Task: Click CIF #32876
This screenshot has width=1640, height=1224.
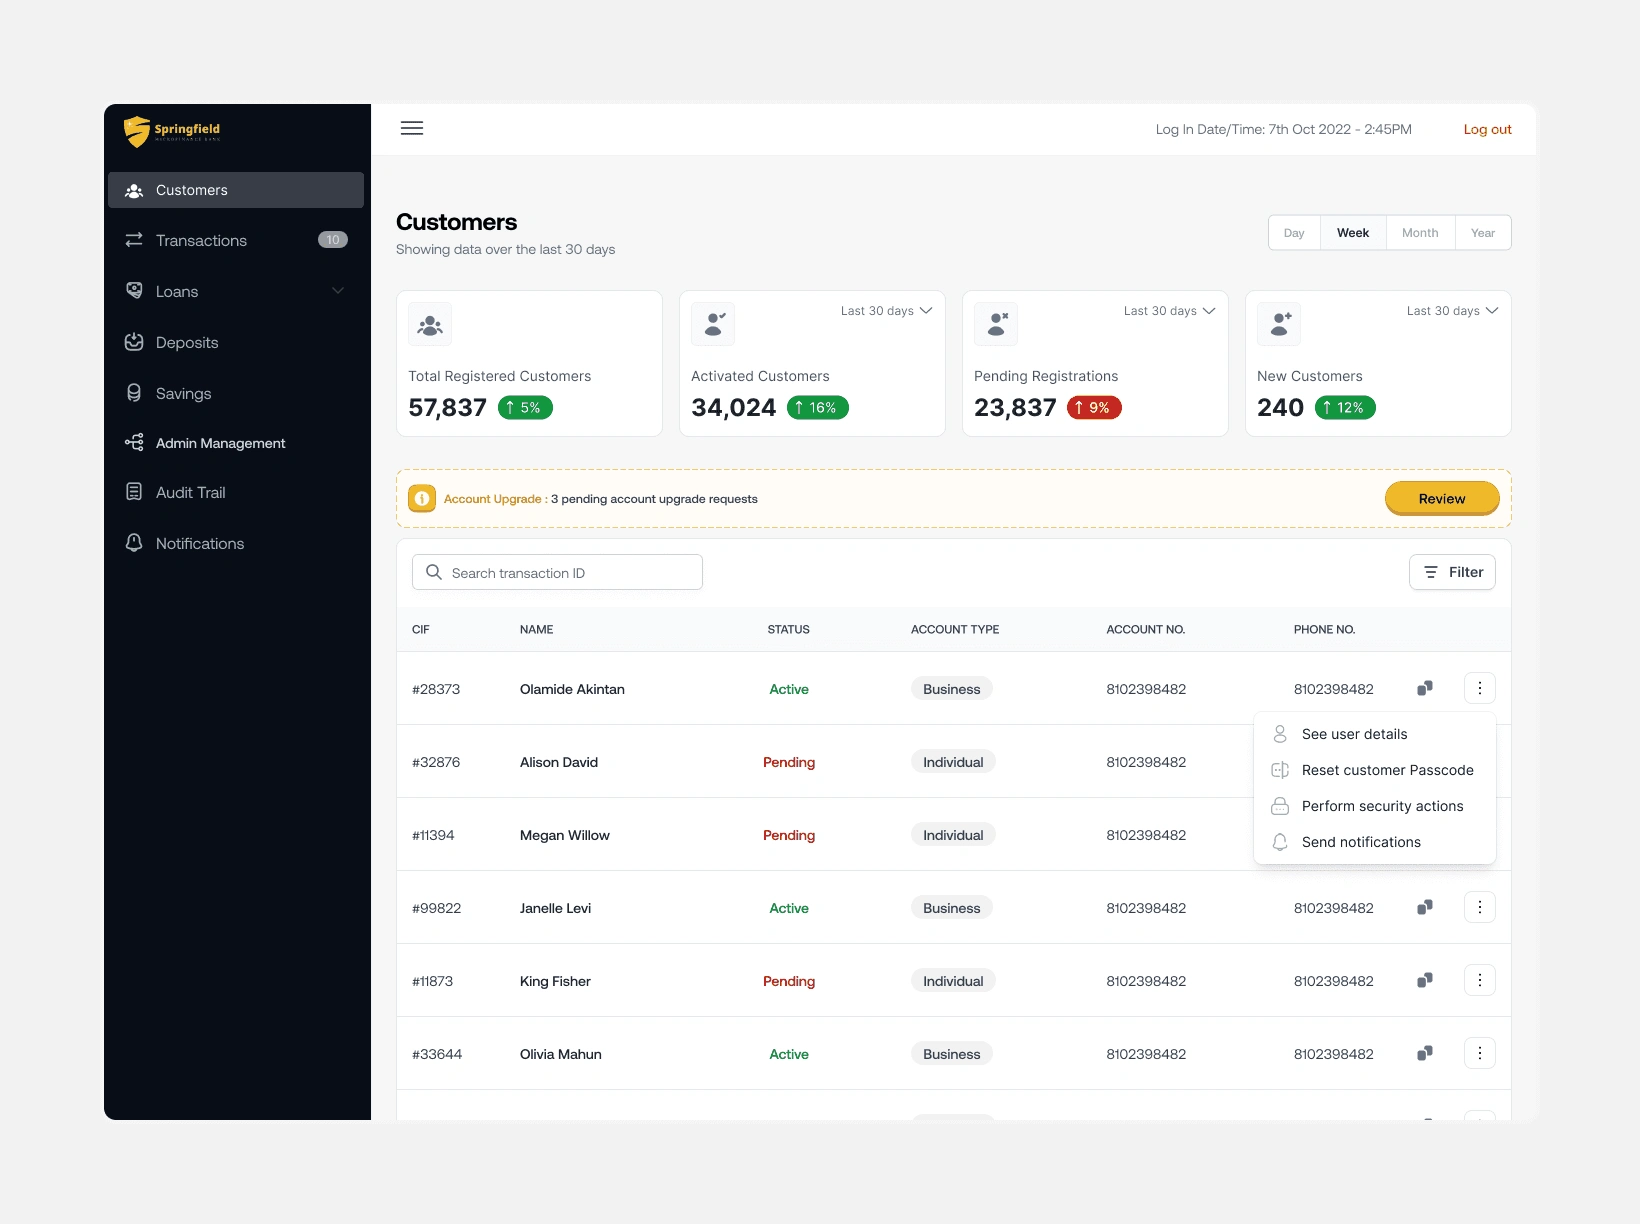Action: pyautogui.click(x=436, y=762)
